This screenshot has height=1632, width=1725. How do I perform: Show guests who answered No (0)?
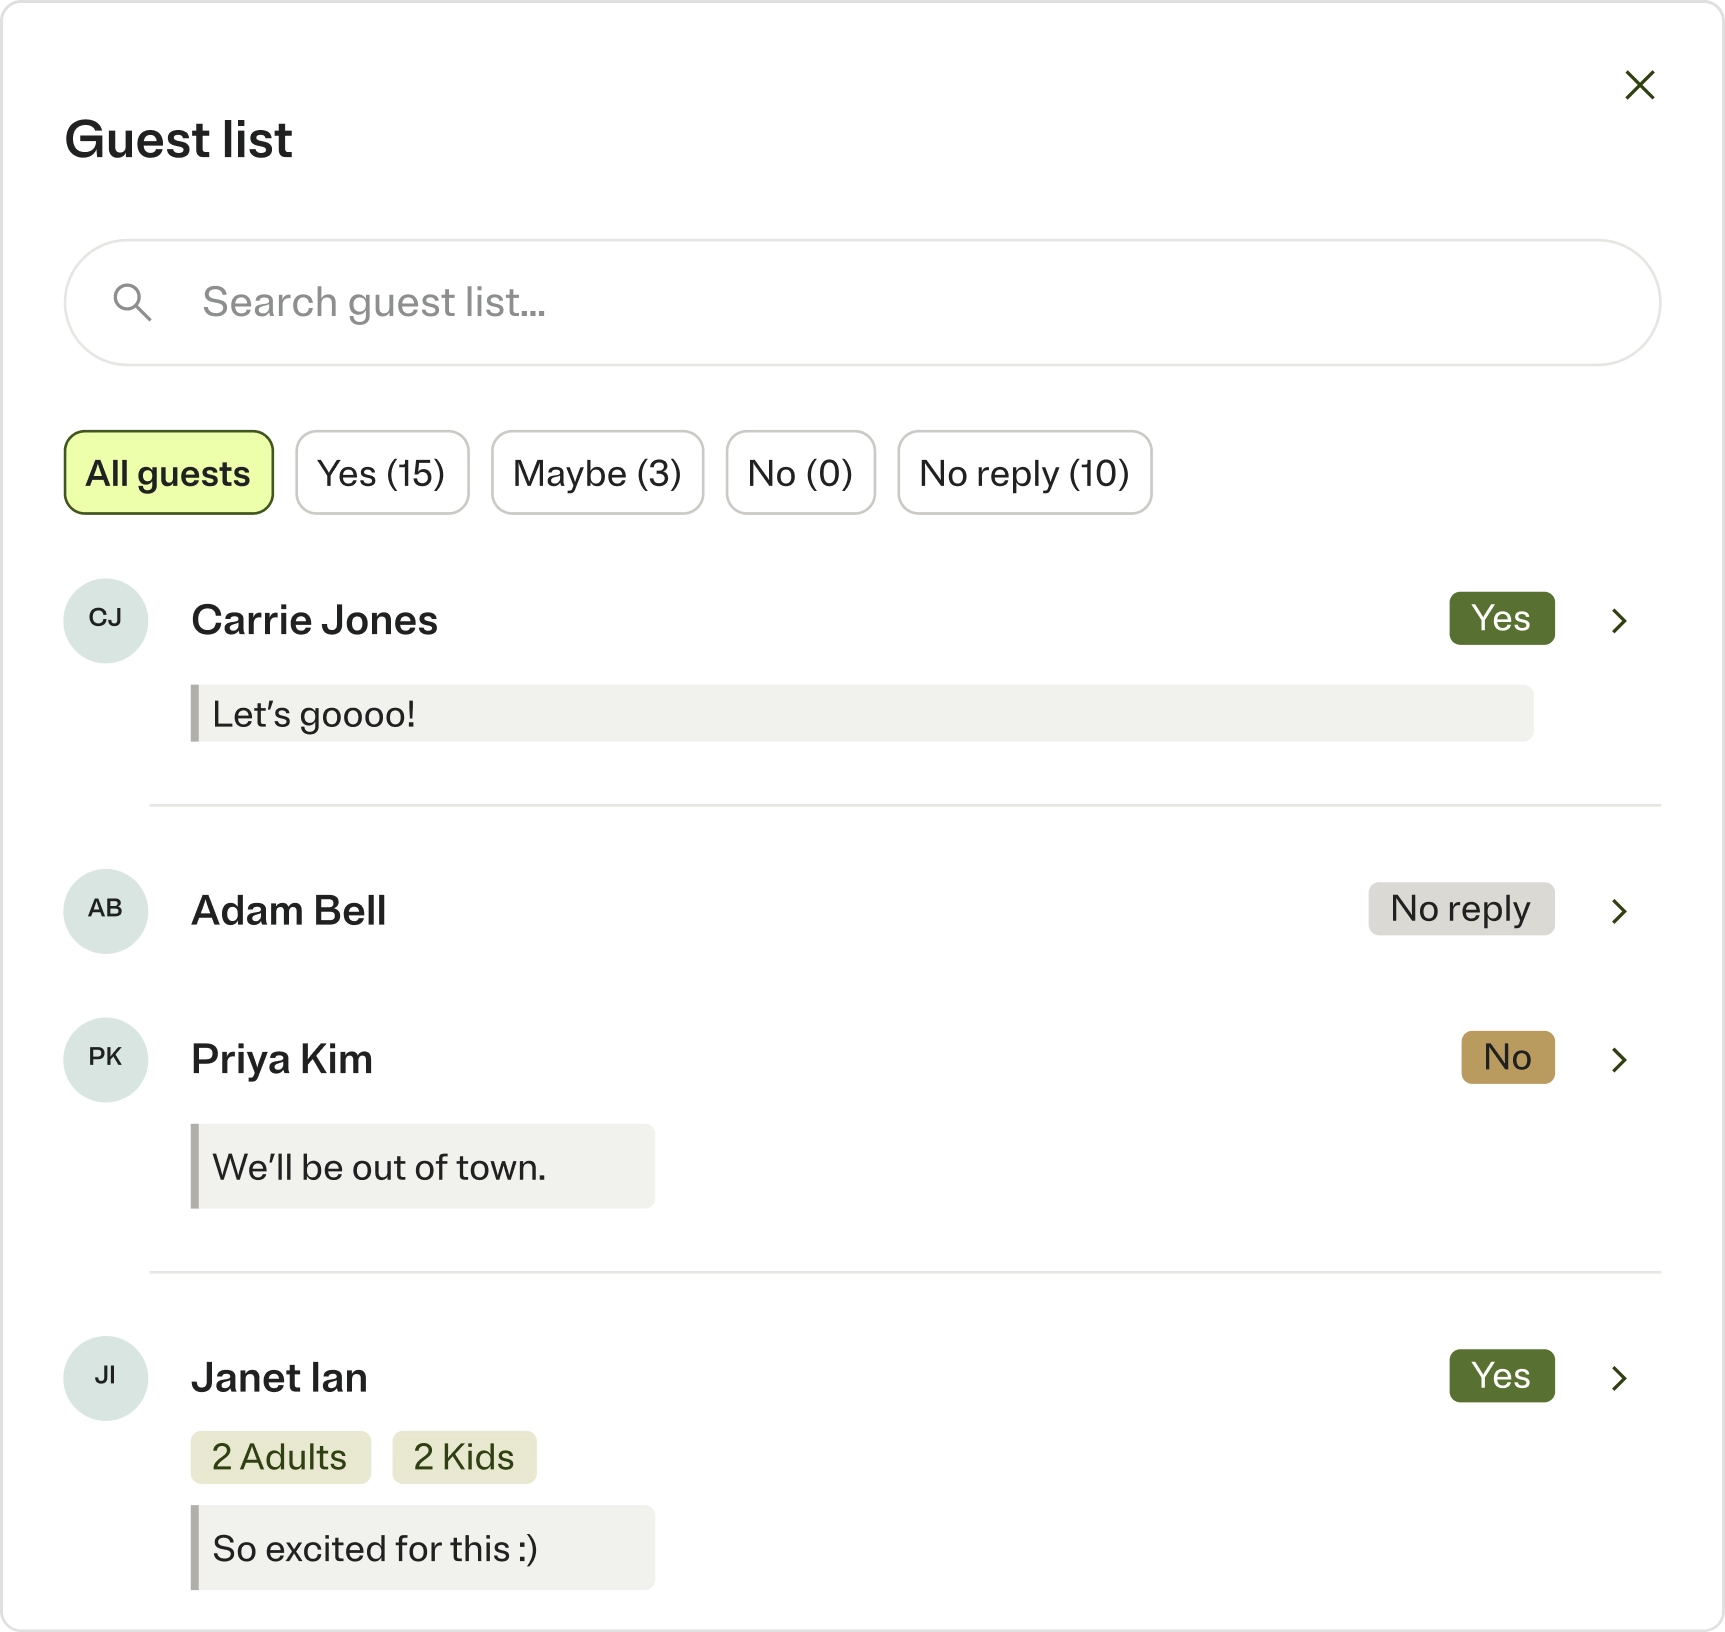tap(800, 473)
